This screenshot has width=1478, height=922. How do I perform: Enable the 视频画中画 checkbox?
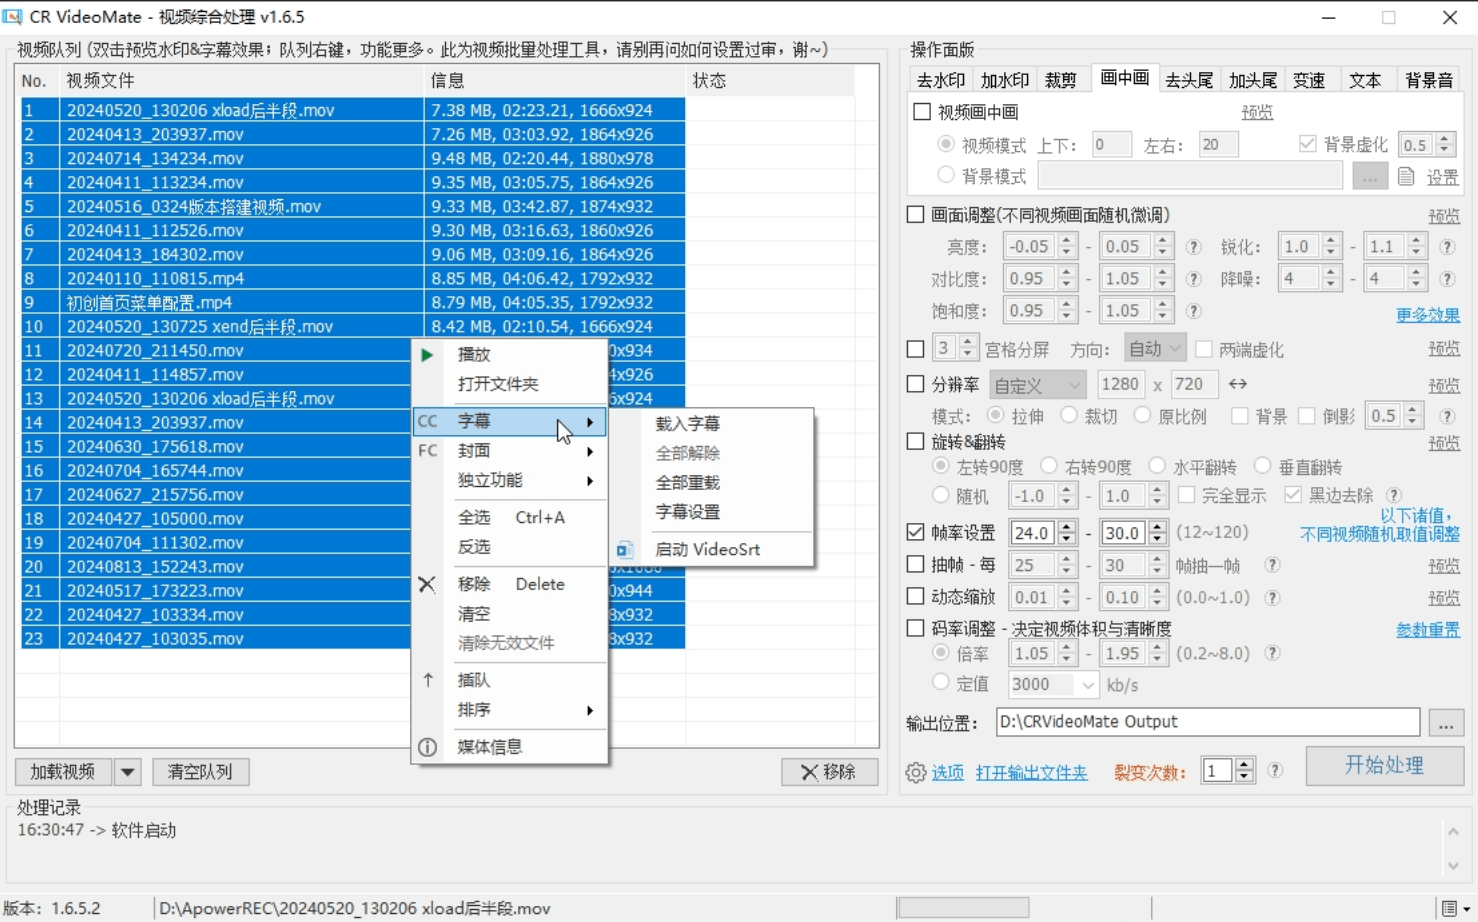(922, 112)
